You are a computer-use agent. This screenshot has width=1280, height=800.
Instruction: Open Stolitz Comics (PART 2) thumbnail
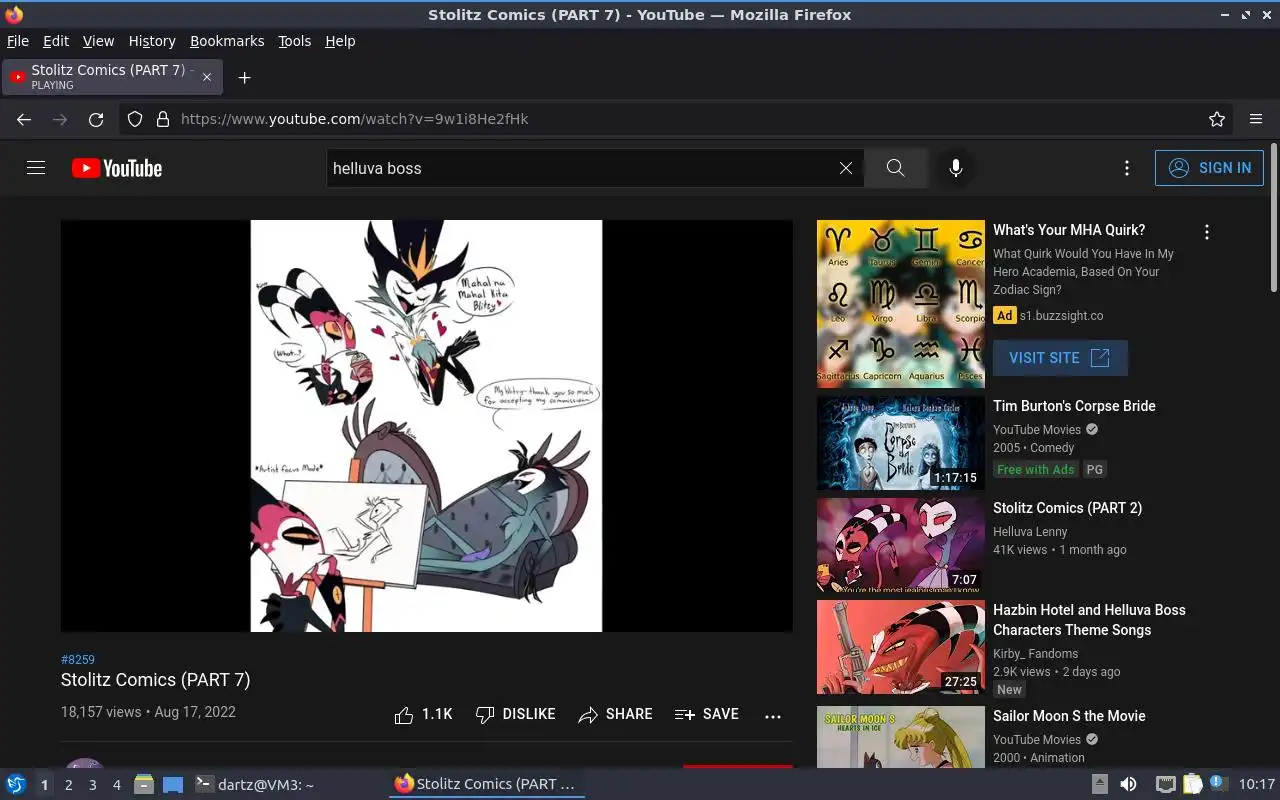901,545
